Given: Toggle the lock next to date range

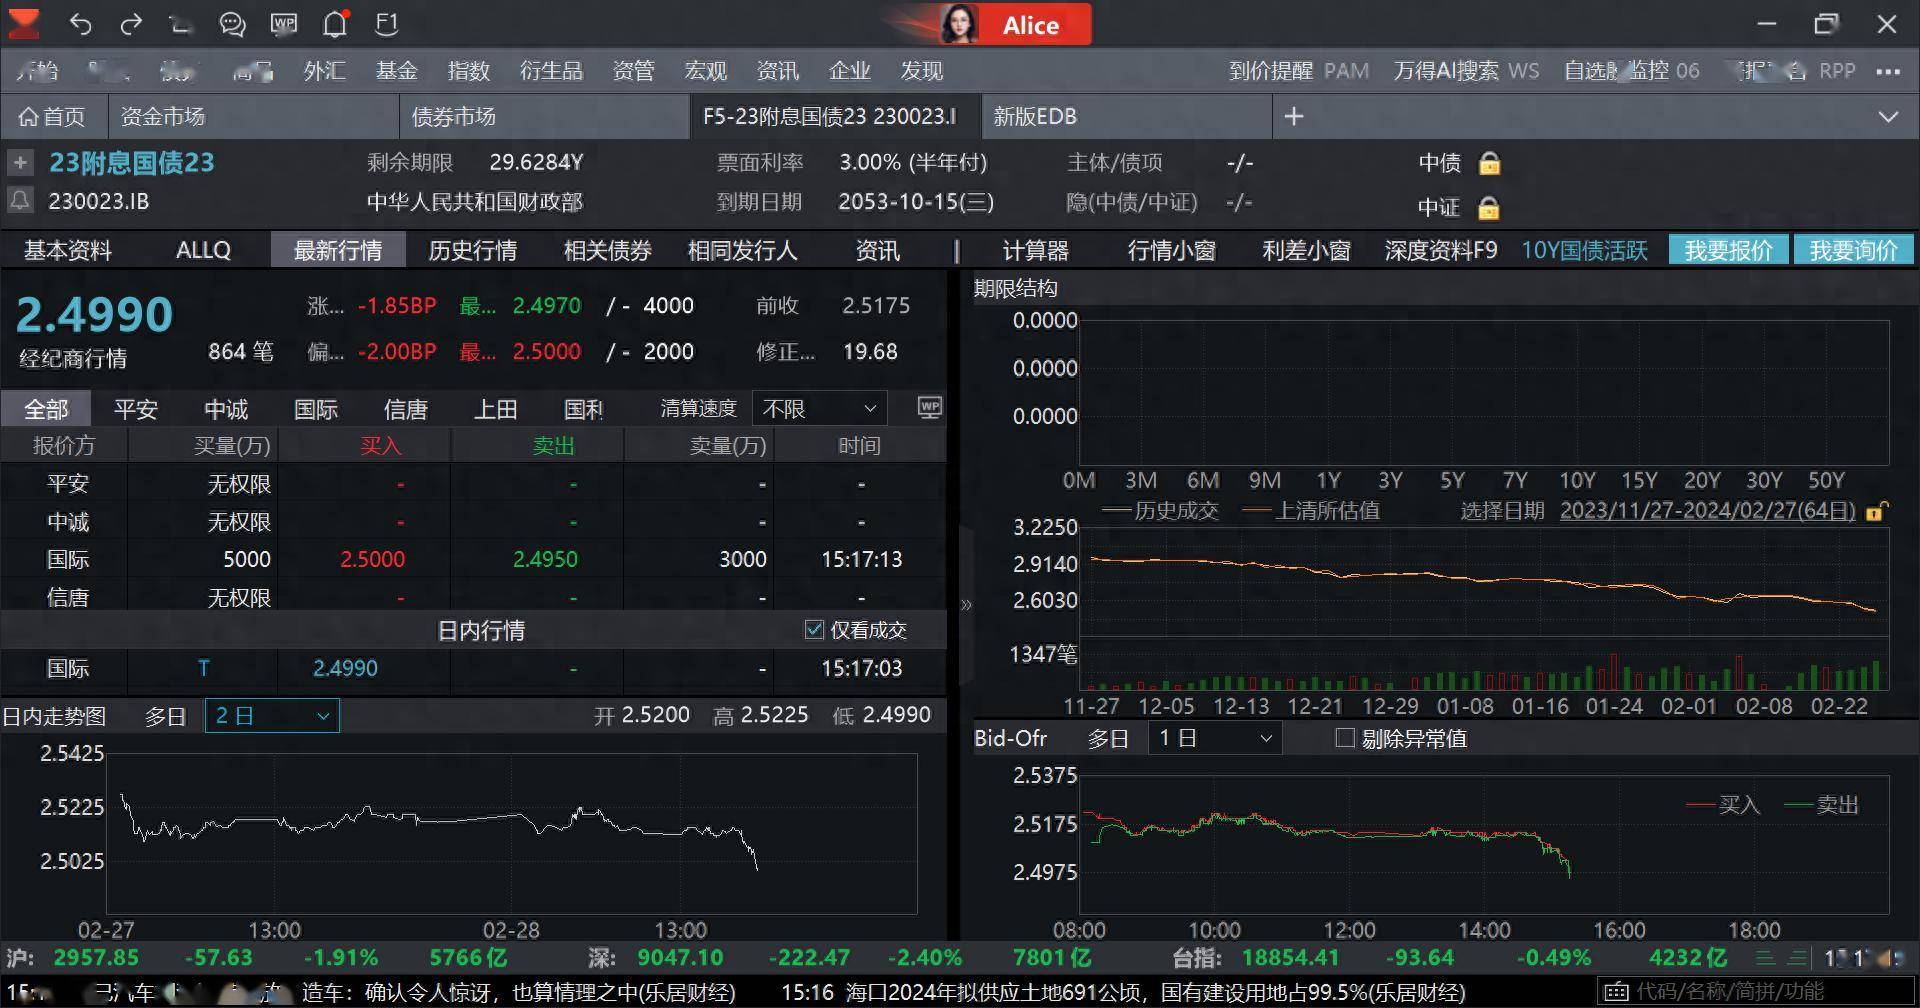Looking at the screenshot, I should 1876,511.
